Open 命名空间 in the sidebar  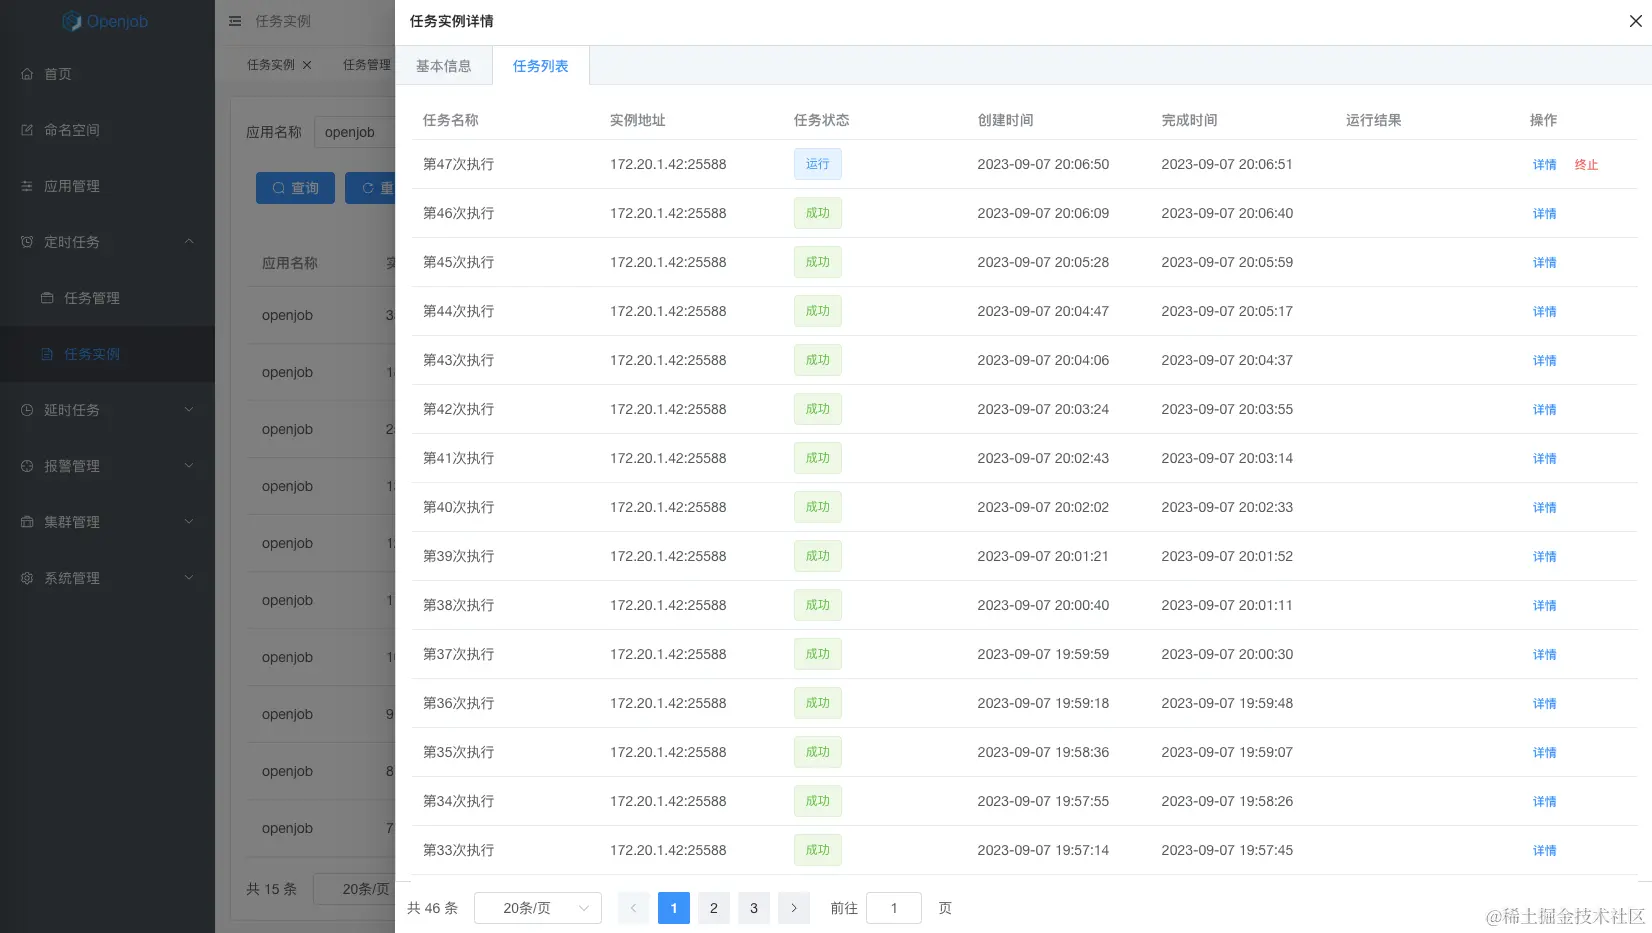click(x=107, y=130)
